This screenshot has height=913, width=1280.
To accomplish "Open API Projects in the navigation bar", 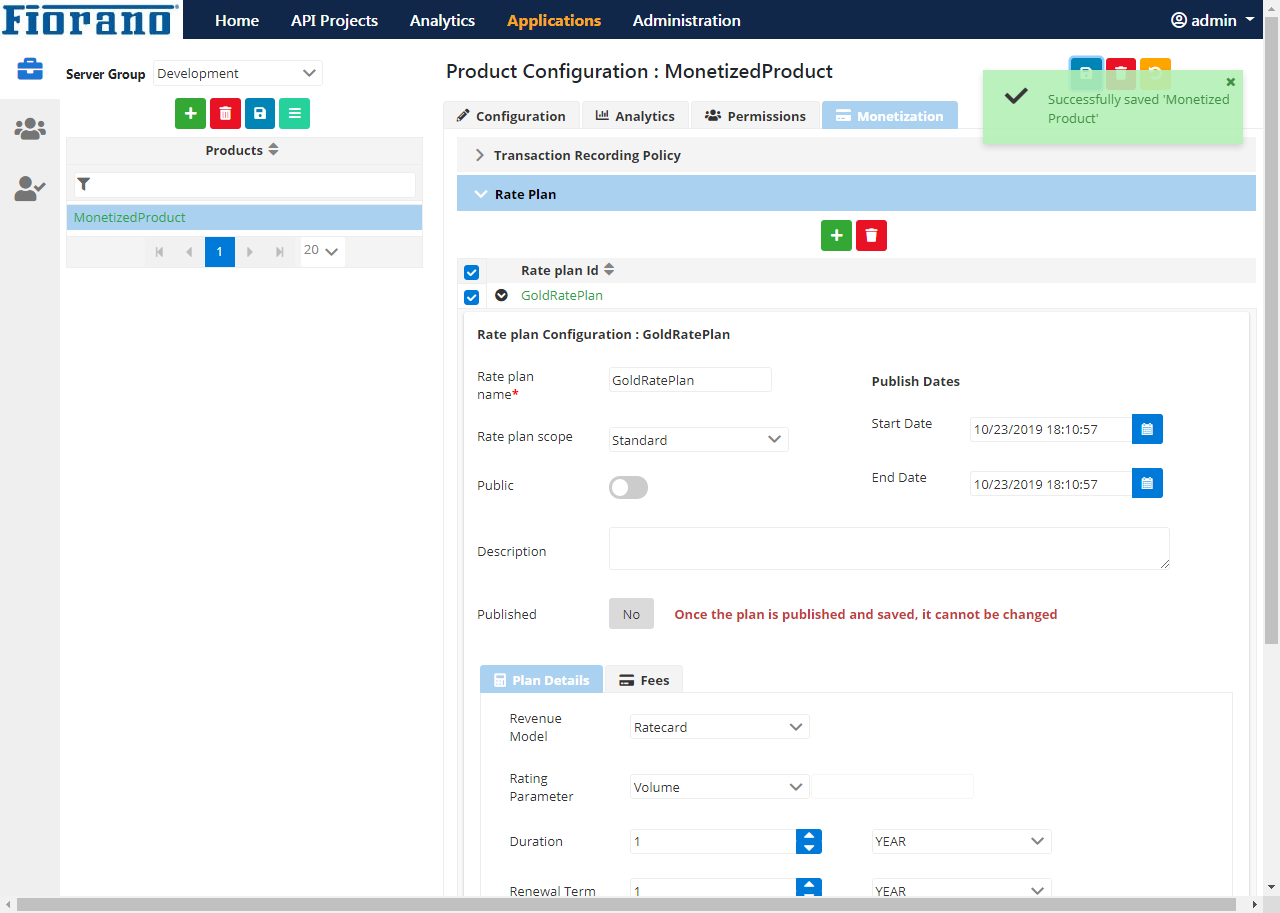I will (x=334, y=20).
